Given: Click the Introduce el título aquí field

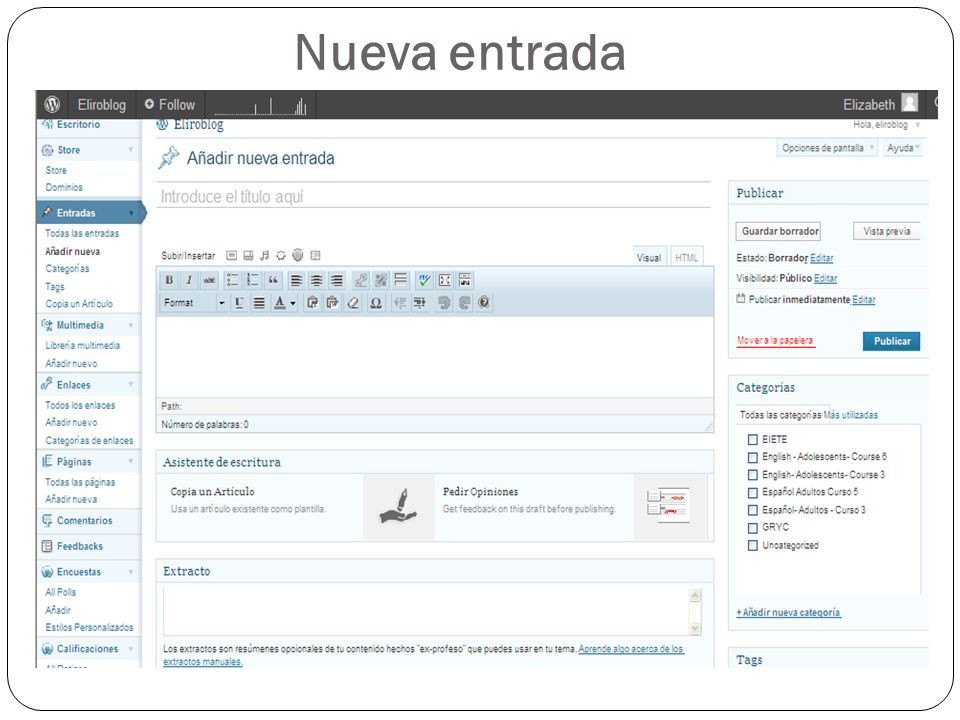Looking at the screenshot, I should (433, 196).
